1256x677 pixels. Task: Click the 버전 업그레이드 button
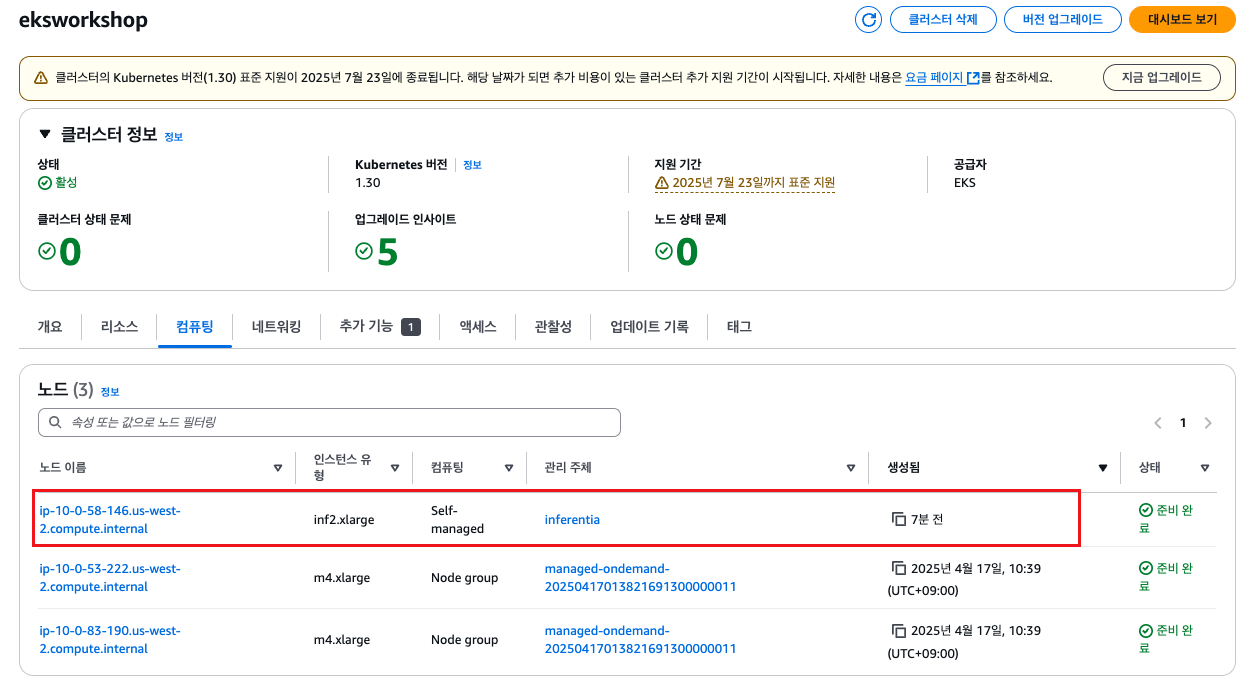point(1063,19)
